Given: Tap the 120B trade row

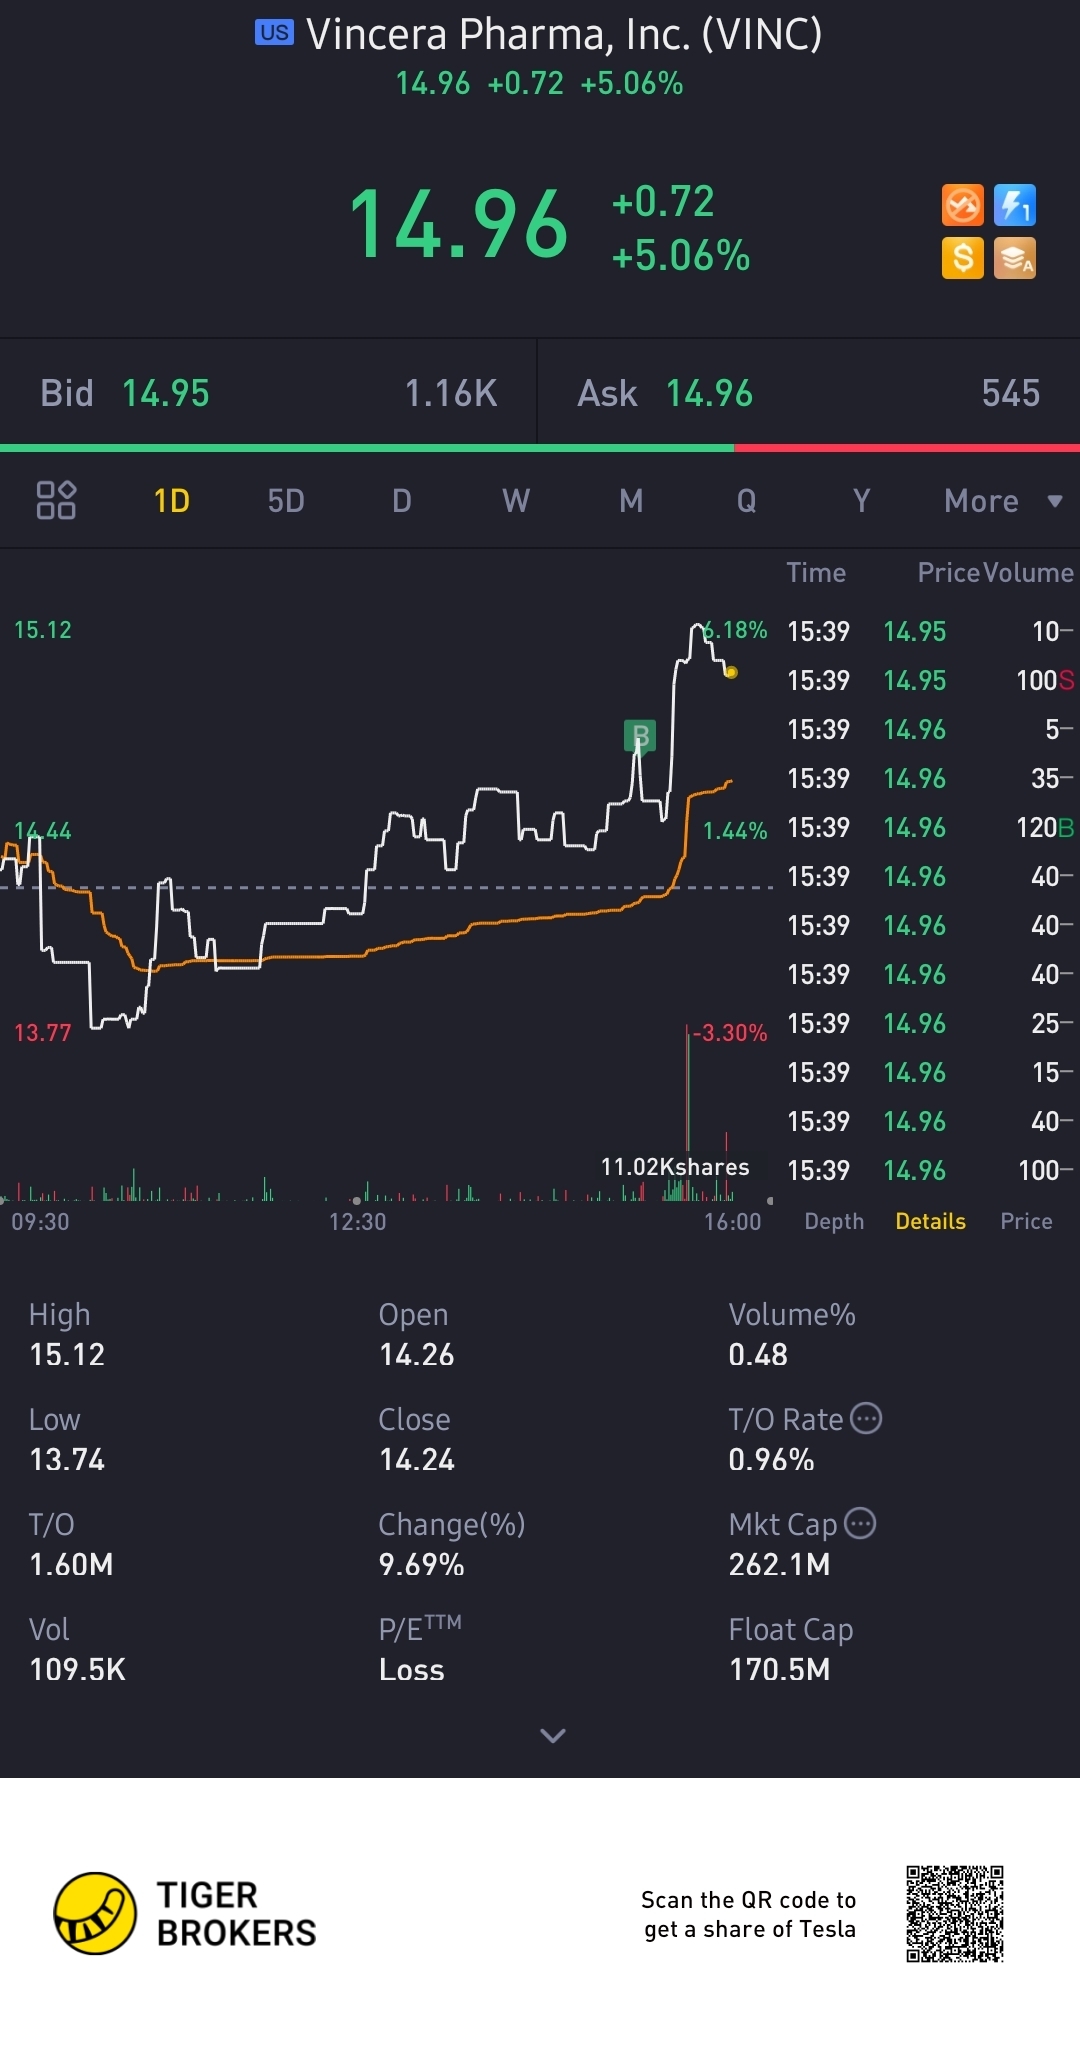Looking at the screenshot, I should (x=930, y=827).
